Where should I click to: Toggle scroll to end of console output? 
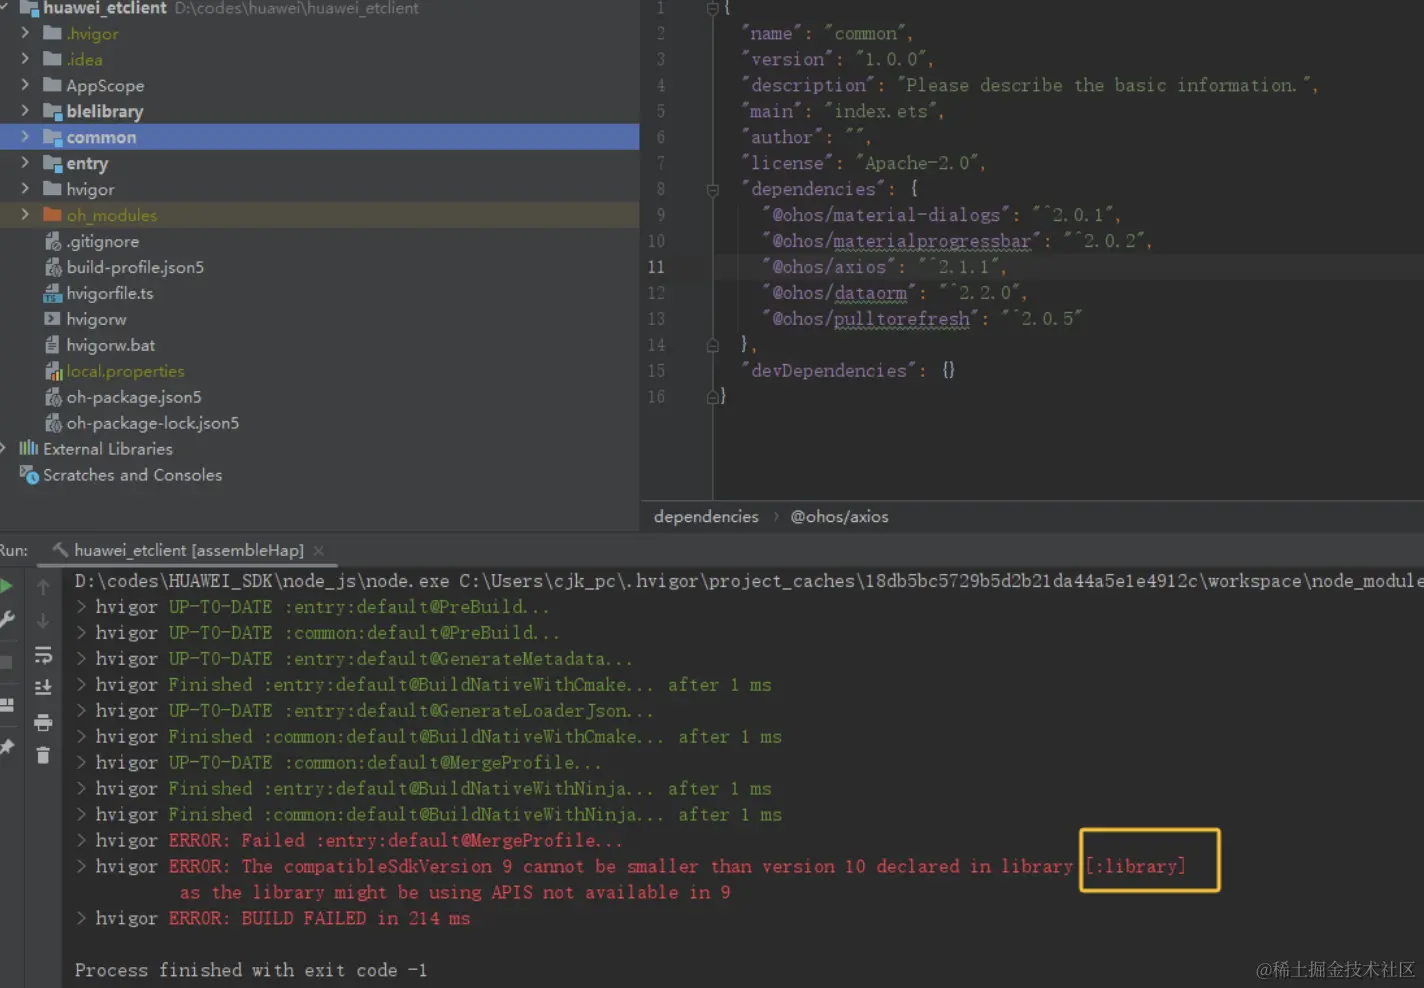coord(43,688)
